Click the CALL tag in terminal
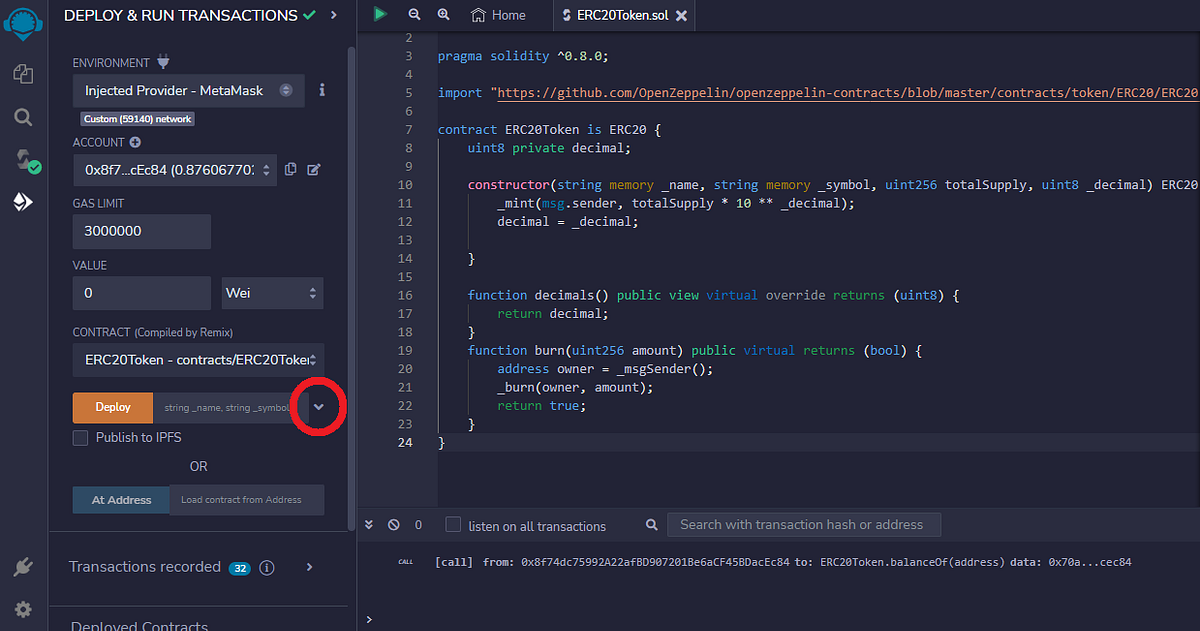The width and height of the screenshot is (1200, 631). click(405, 562)
